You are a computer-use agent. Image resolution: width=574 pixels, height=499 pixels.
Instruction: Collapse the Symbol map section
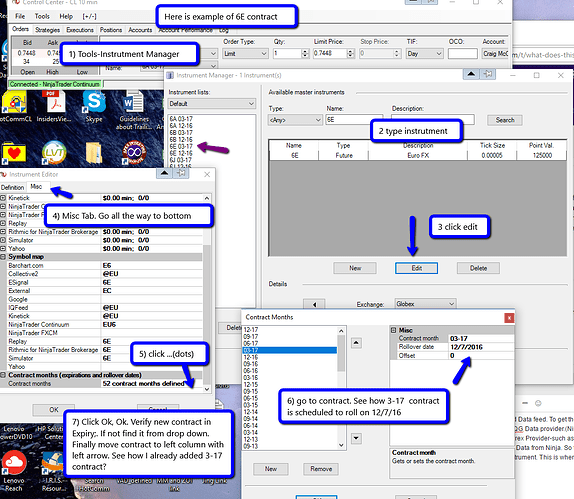pos(3,257)
